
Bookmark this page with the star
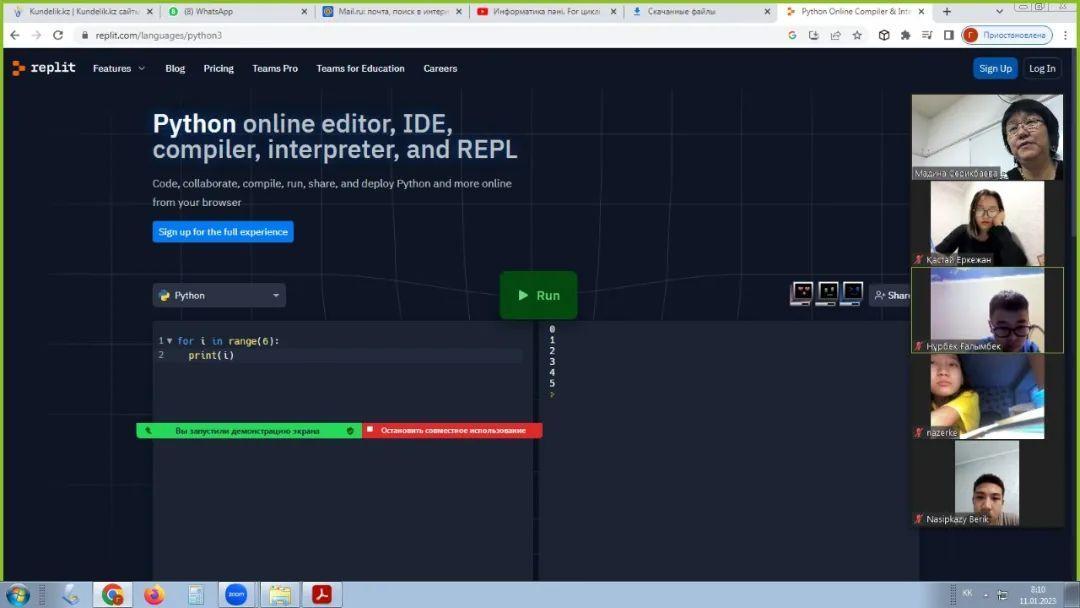(x=857, y=35)
